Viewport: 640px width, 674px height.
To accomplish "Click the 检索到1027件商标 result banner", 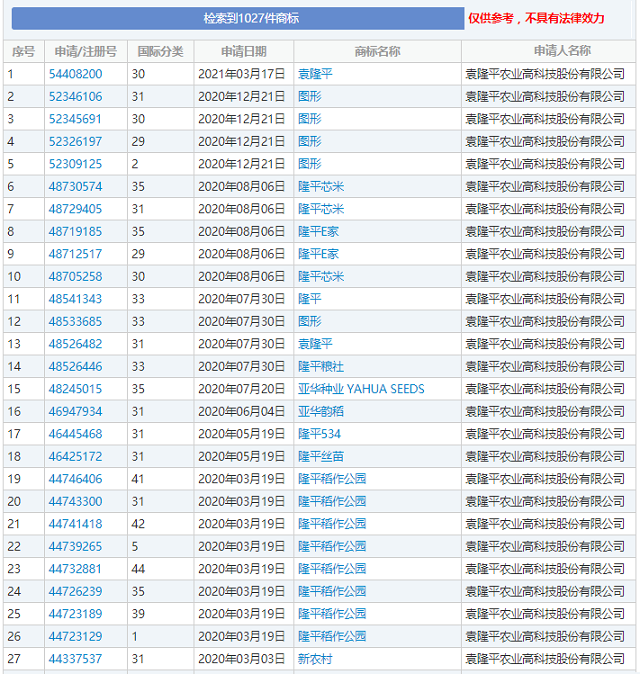I will pos(238,18).
